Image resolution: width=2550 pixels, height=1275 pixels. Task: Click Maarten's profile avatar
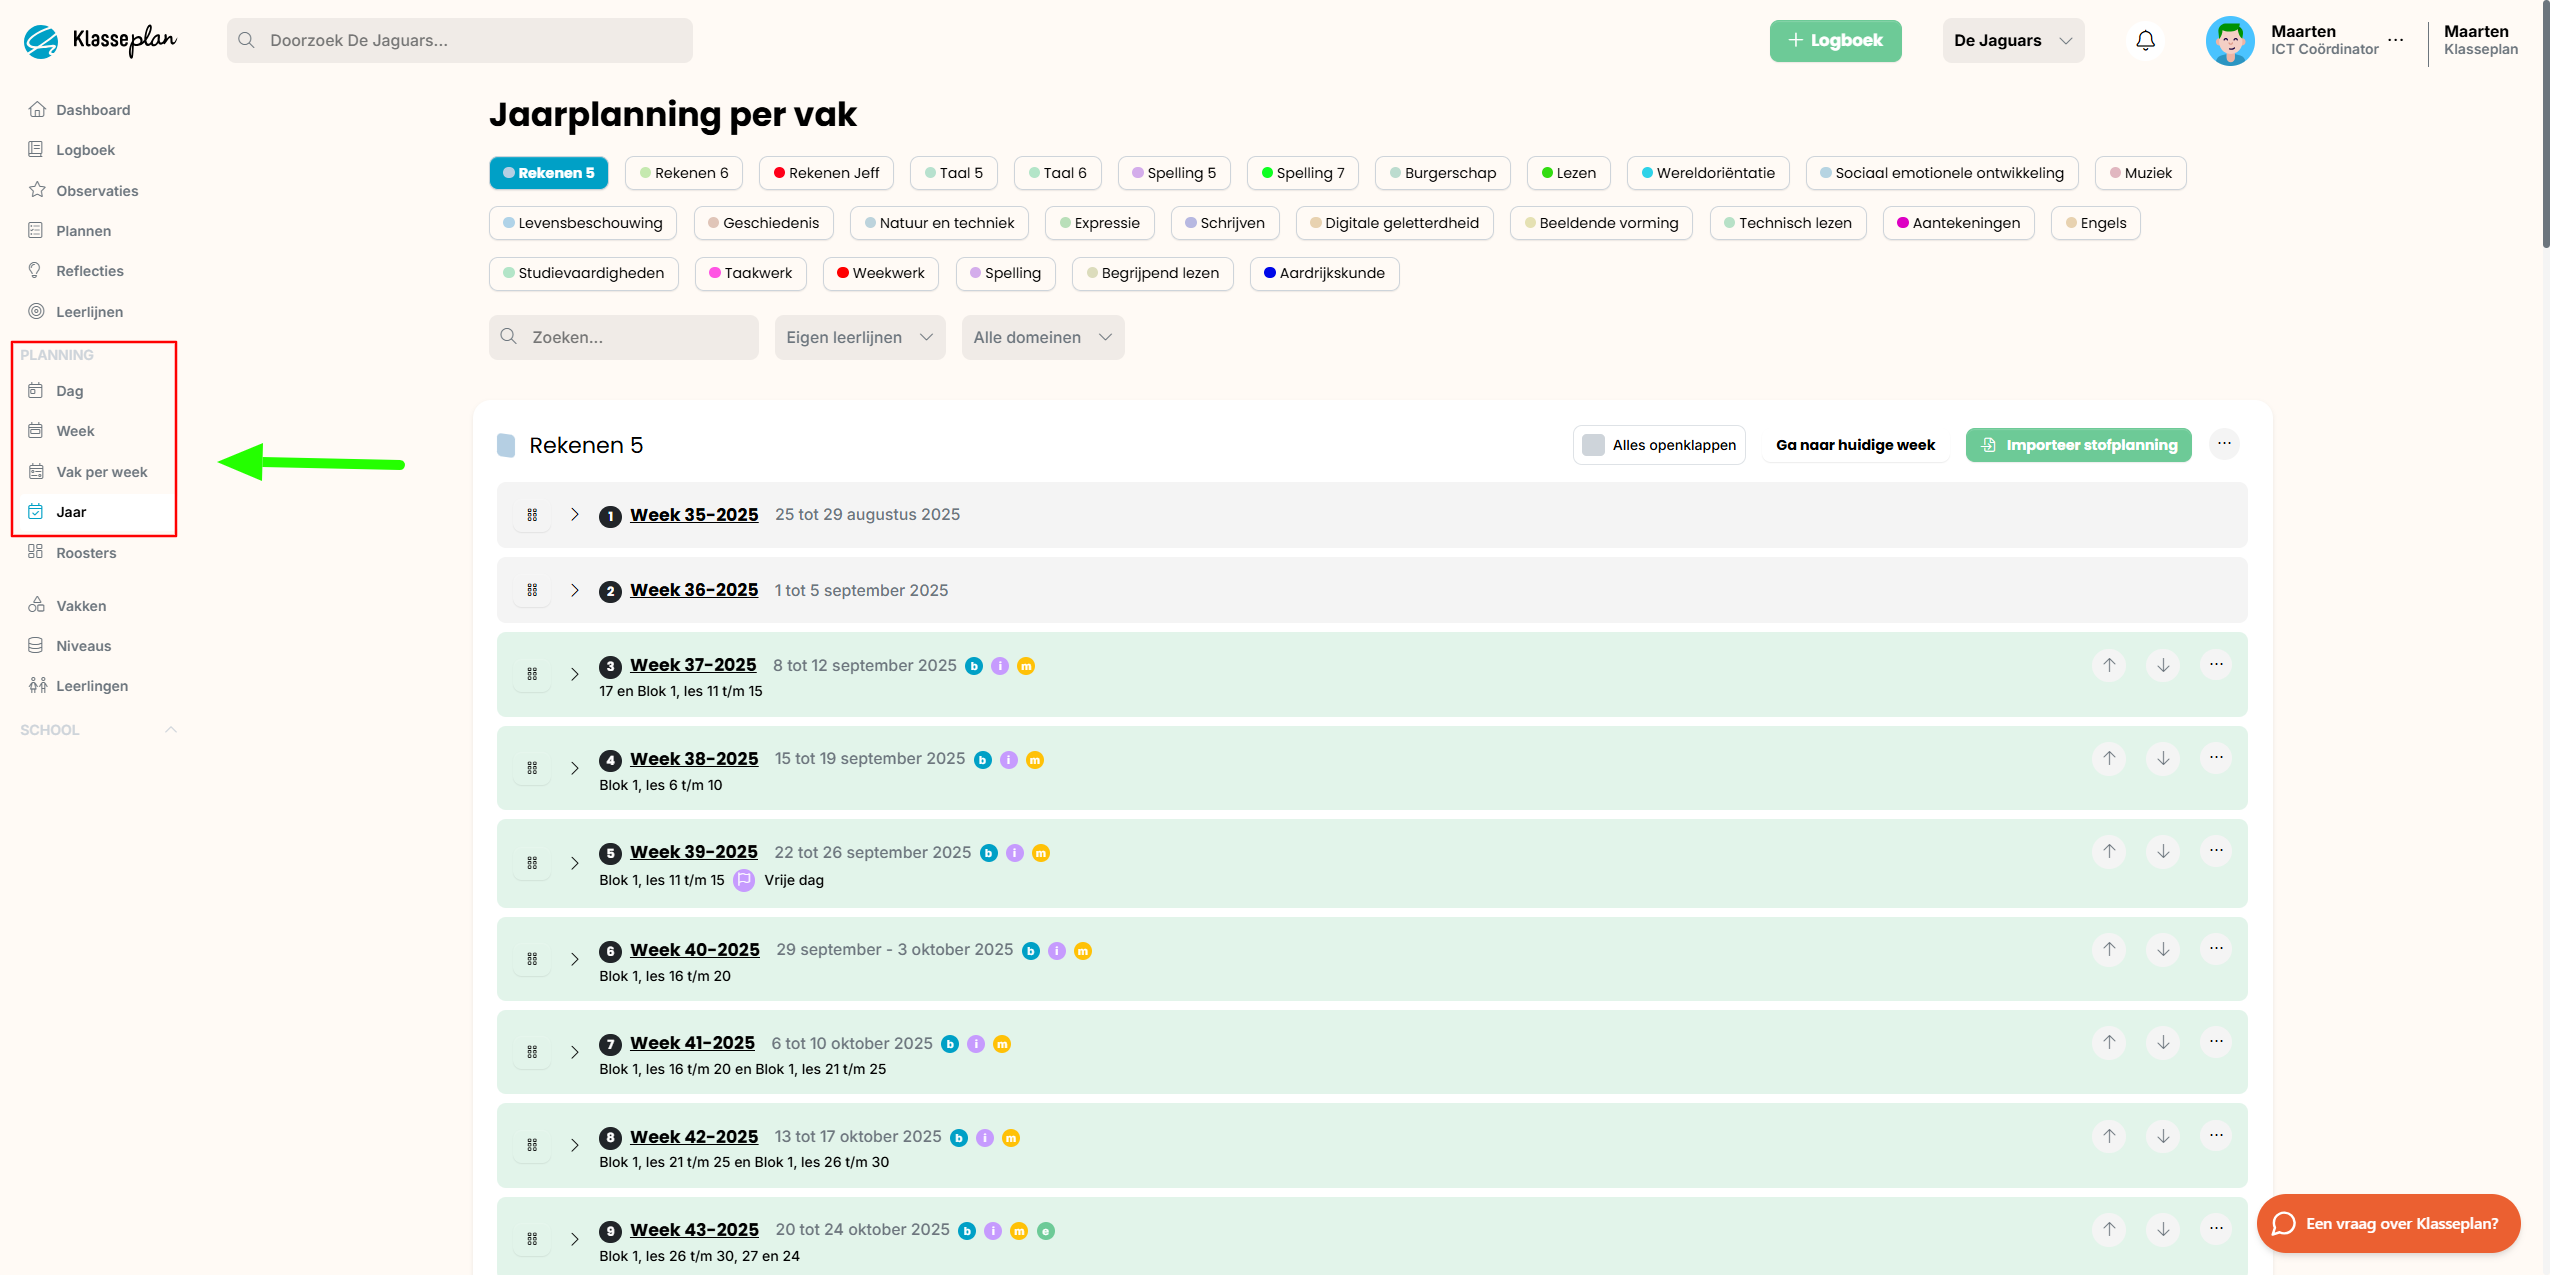[2230, 41]
